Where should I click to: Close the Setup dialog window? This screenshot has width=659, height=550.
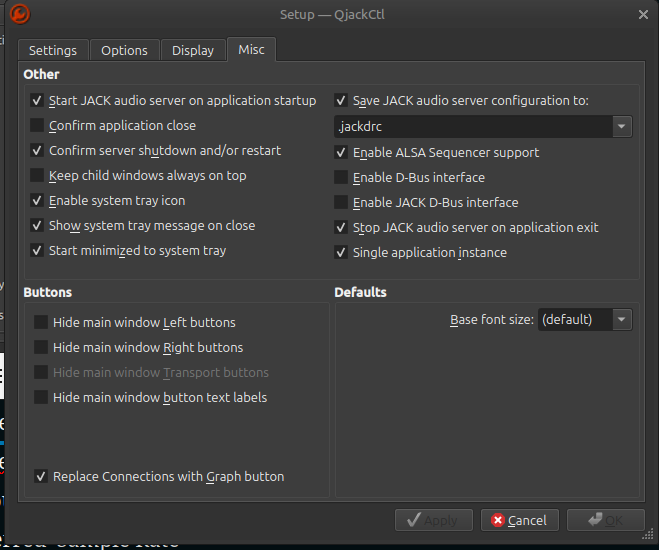643,15
